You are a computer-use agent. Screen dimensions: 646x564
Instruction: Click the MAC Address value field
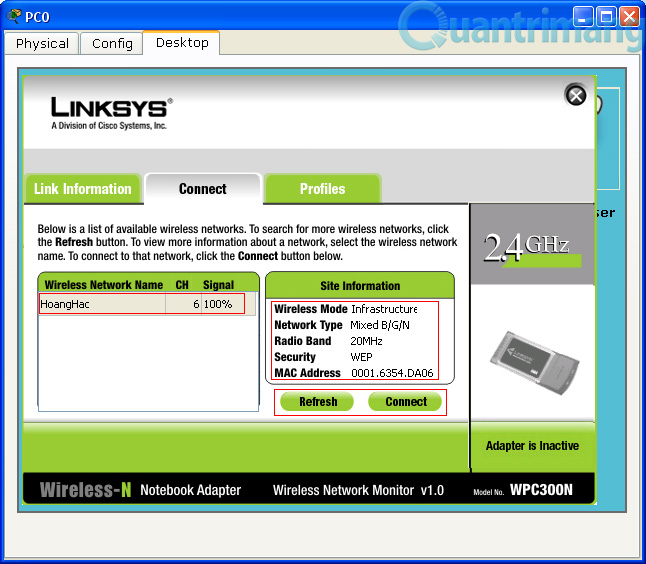click(392, 373)
